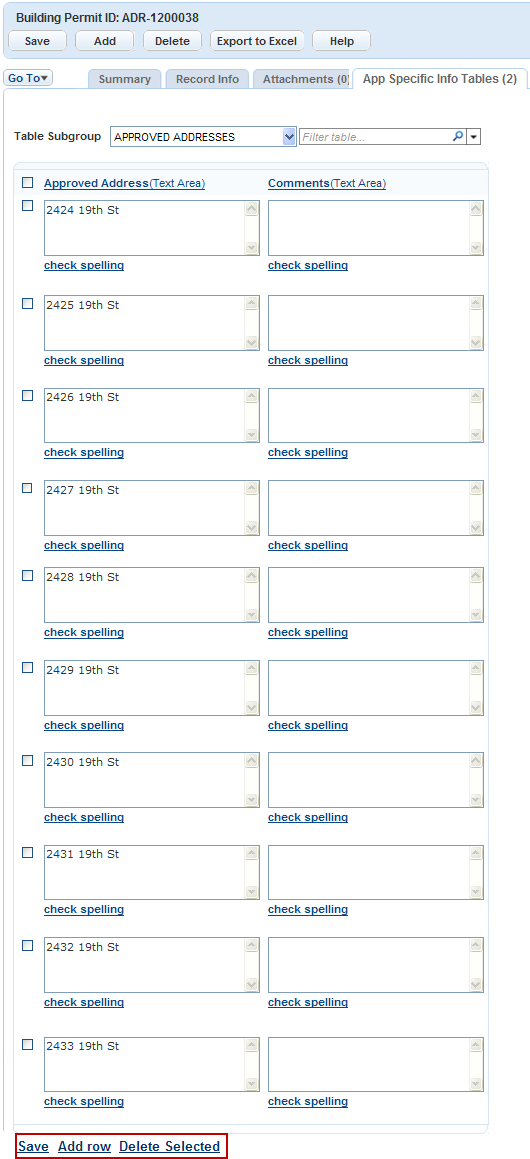Open the Table Subgroup dropdown
The width and height of the screenshot is (530, 1159).
tap(203, 137)
